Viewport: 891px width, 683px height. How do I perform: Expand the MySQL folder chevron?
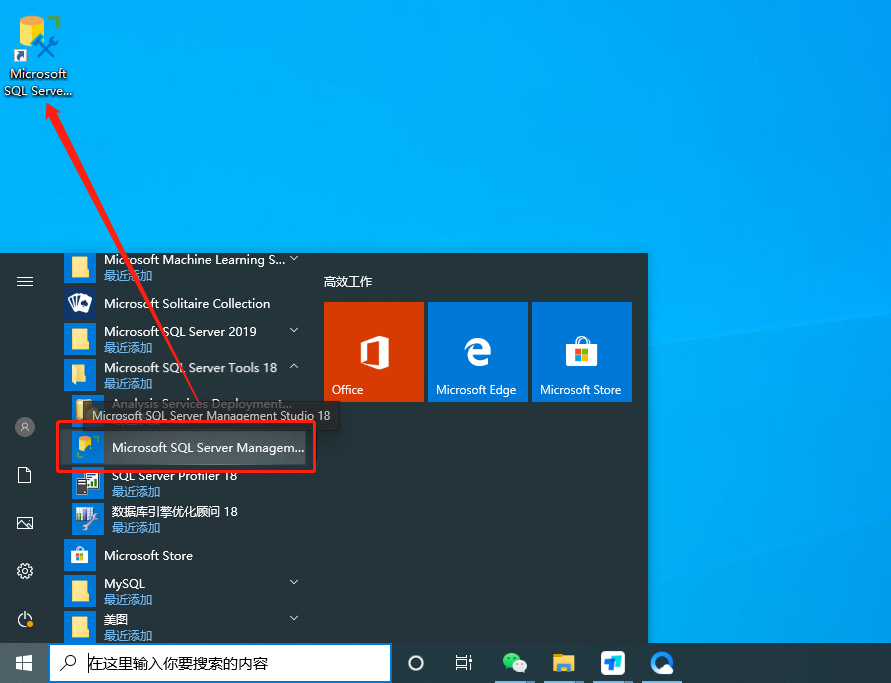tap(294, 582)
